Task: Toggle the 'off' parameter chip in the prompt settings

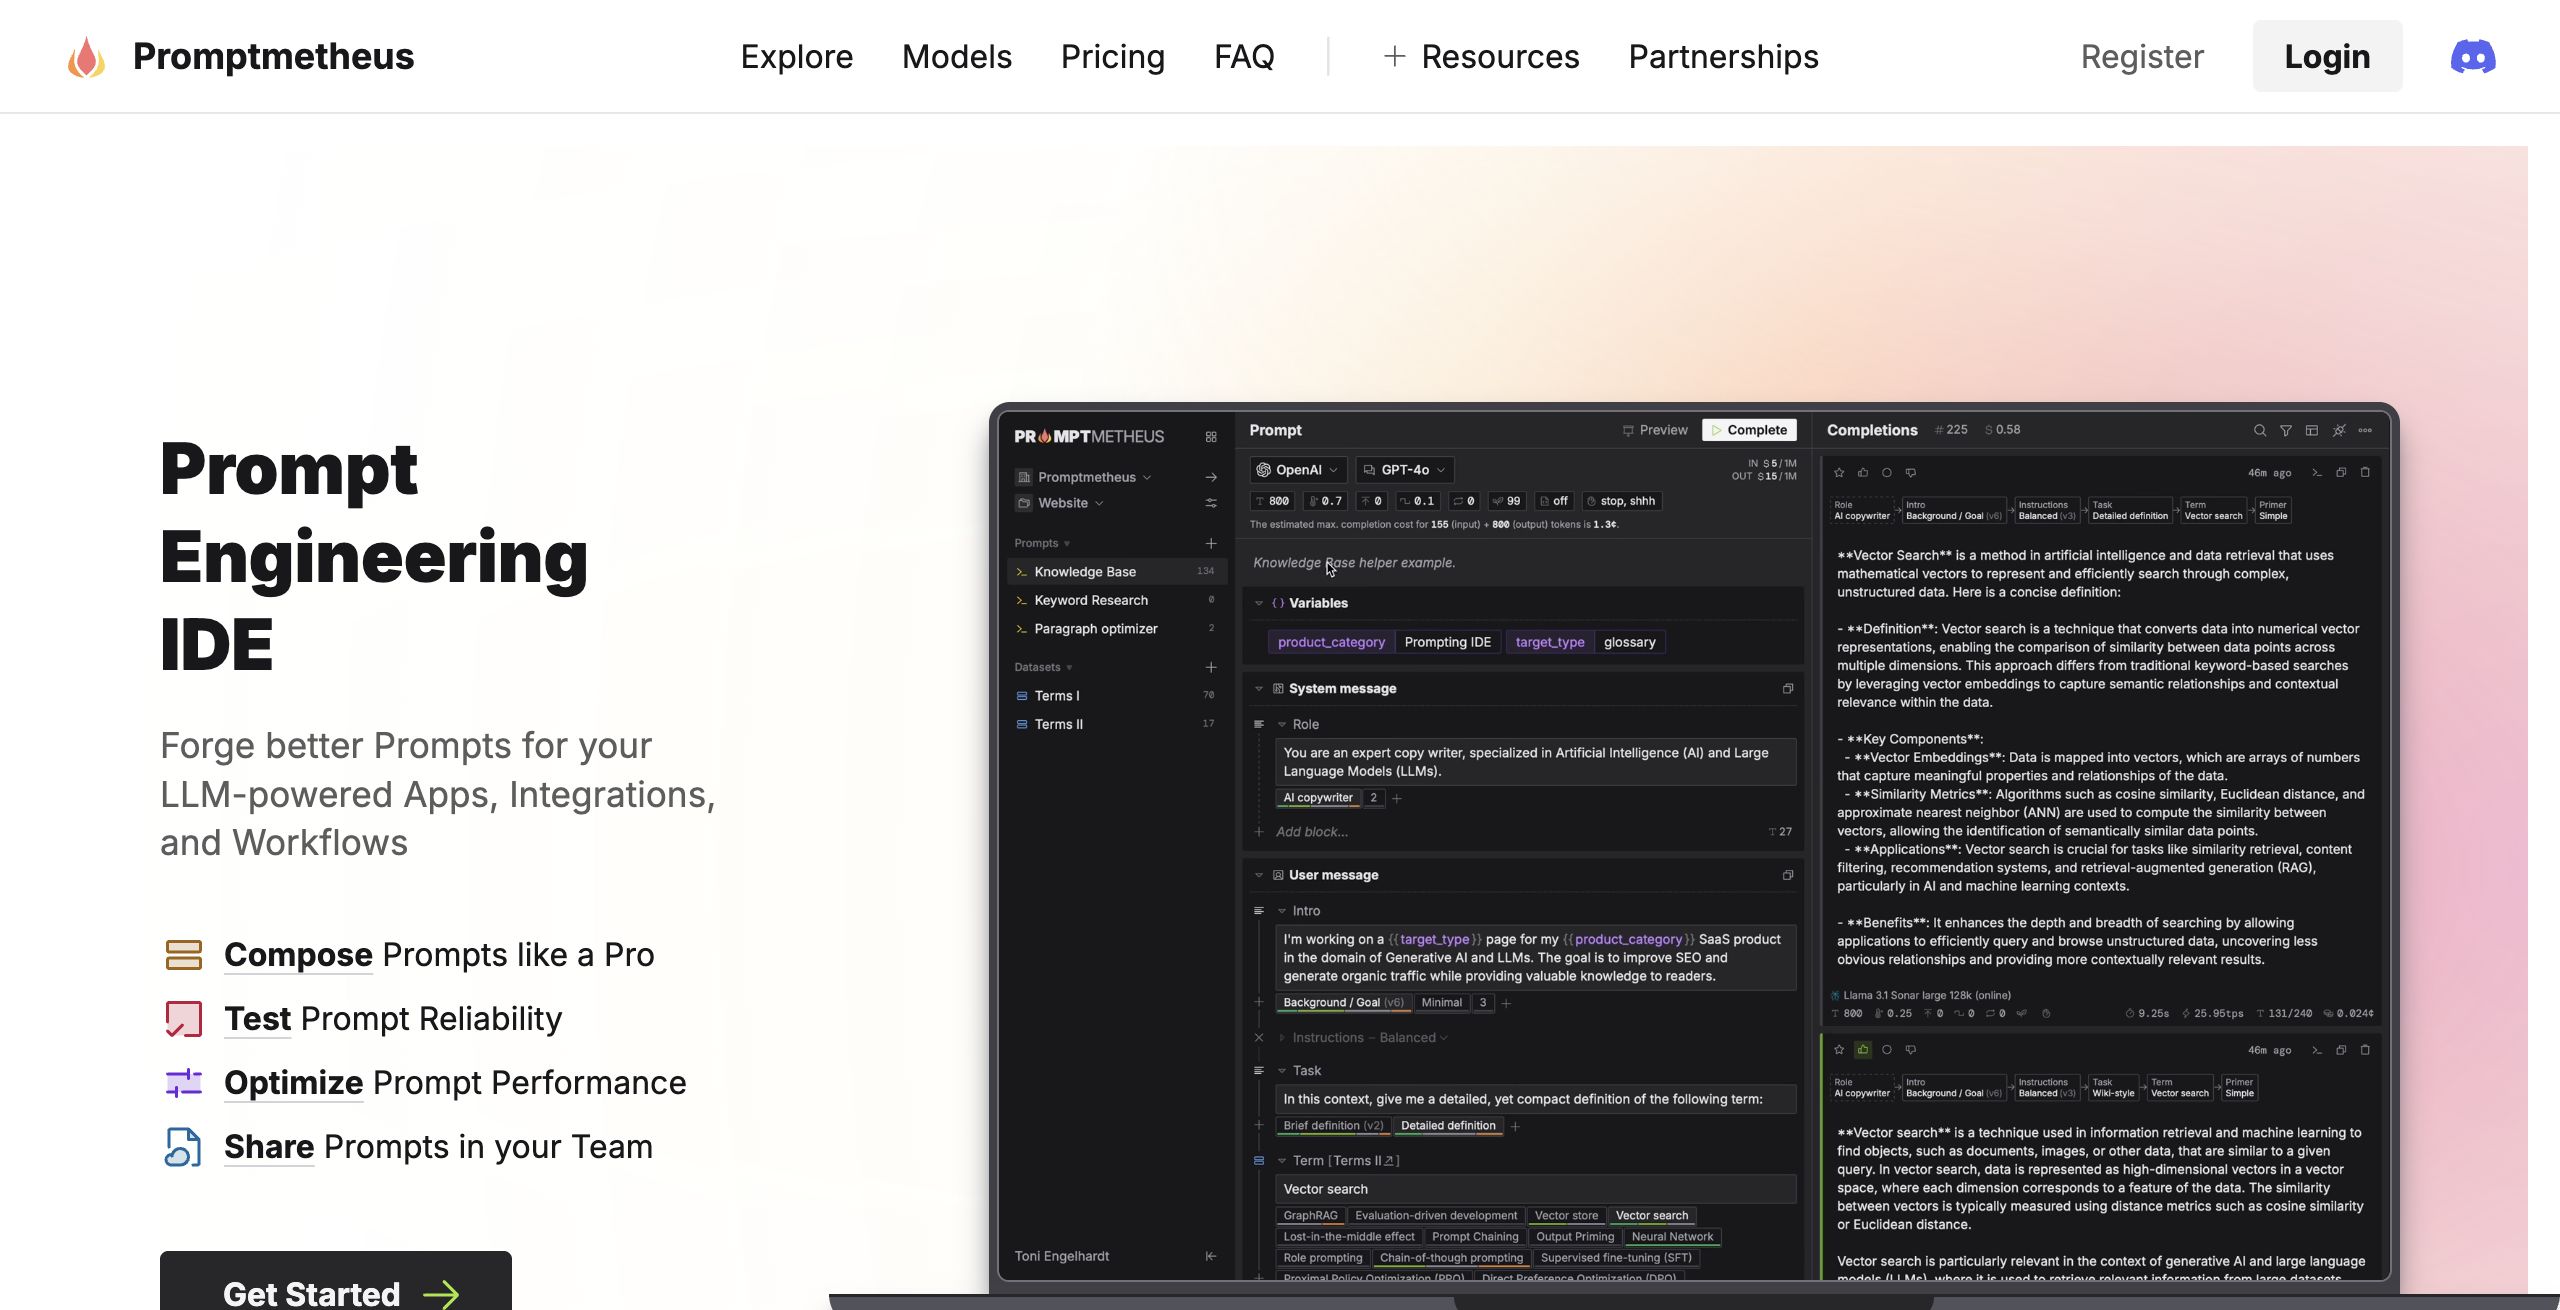Action: click(x=1554, y=501)
